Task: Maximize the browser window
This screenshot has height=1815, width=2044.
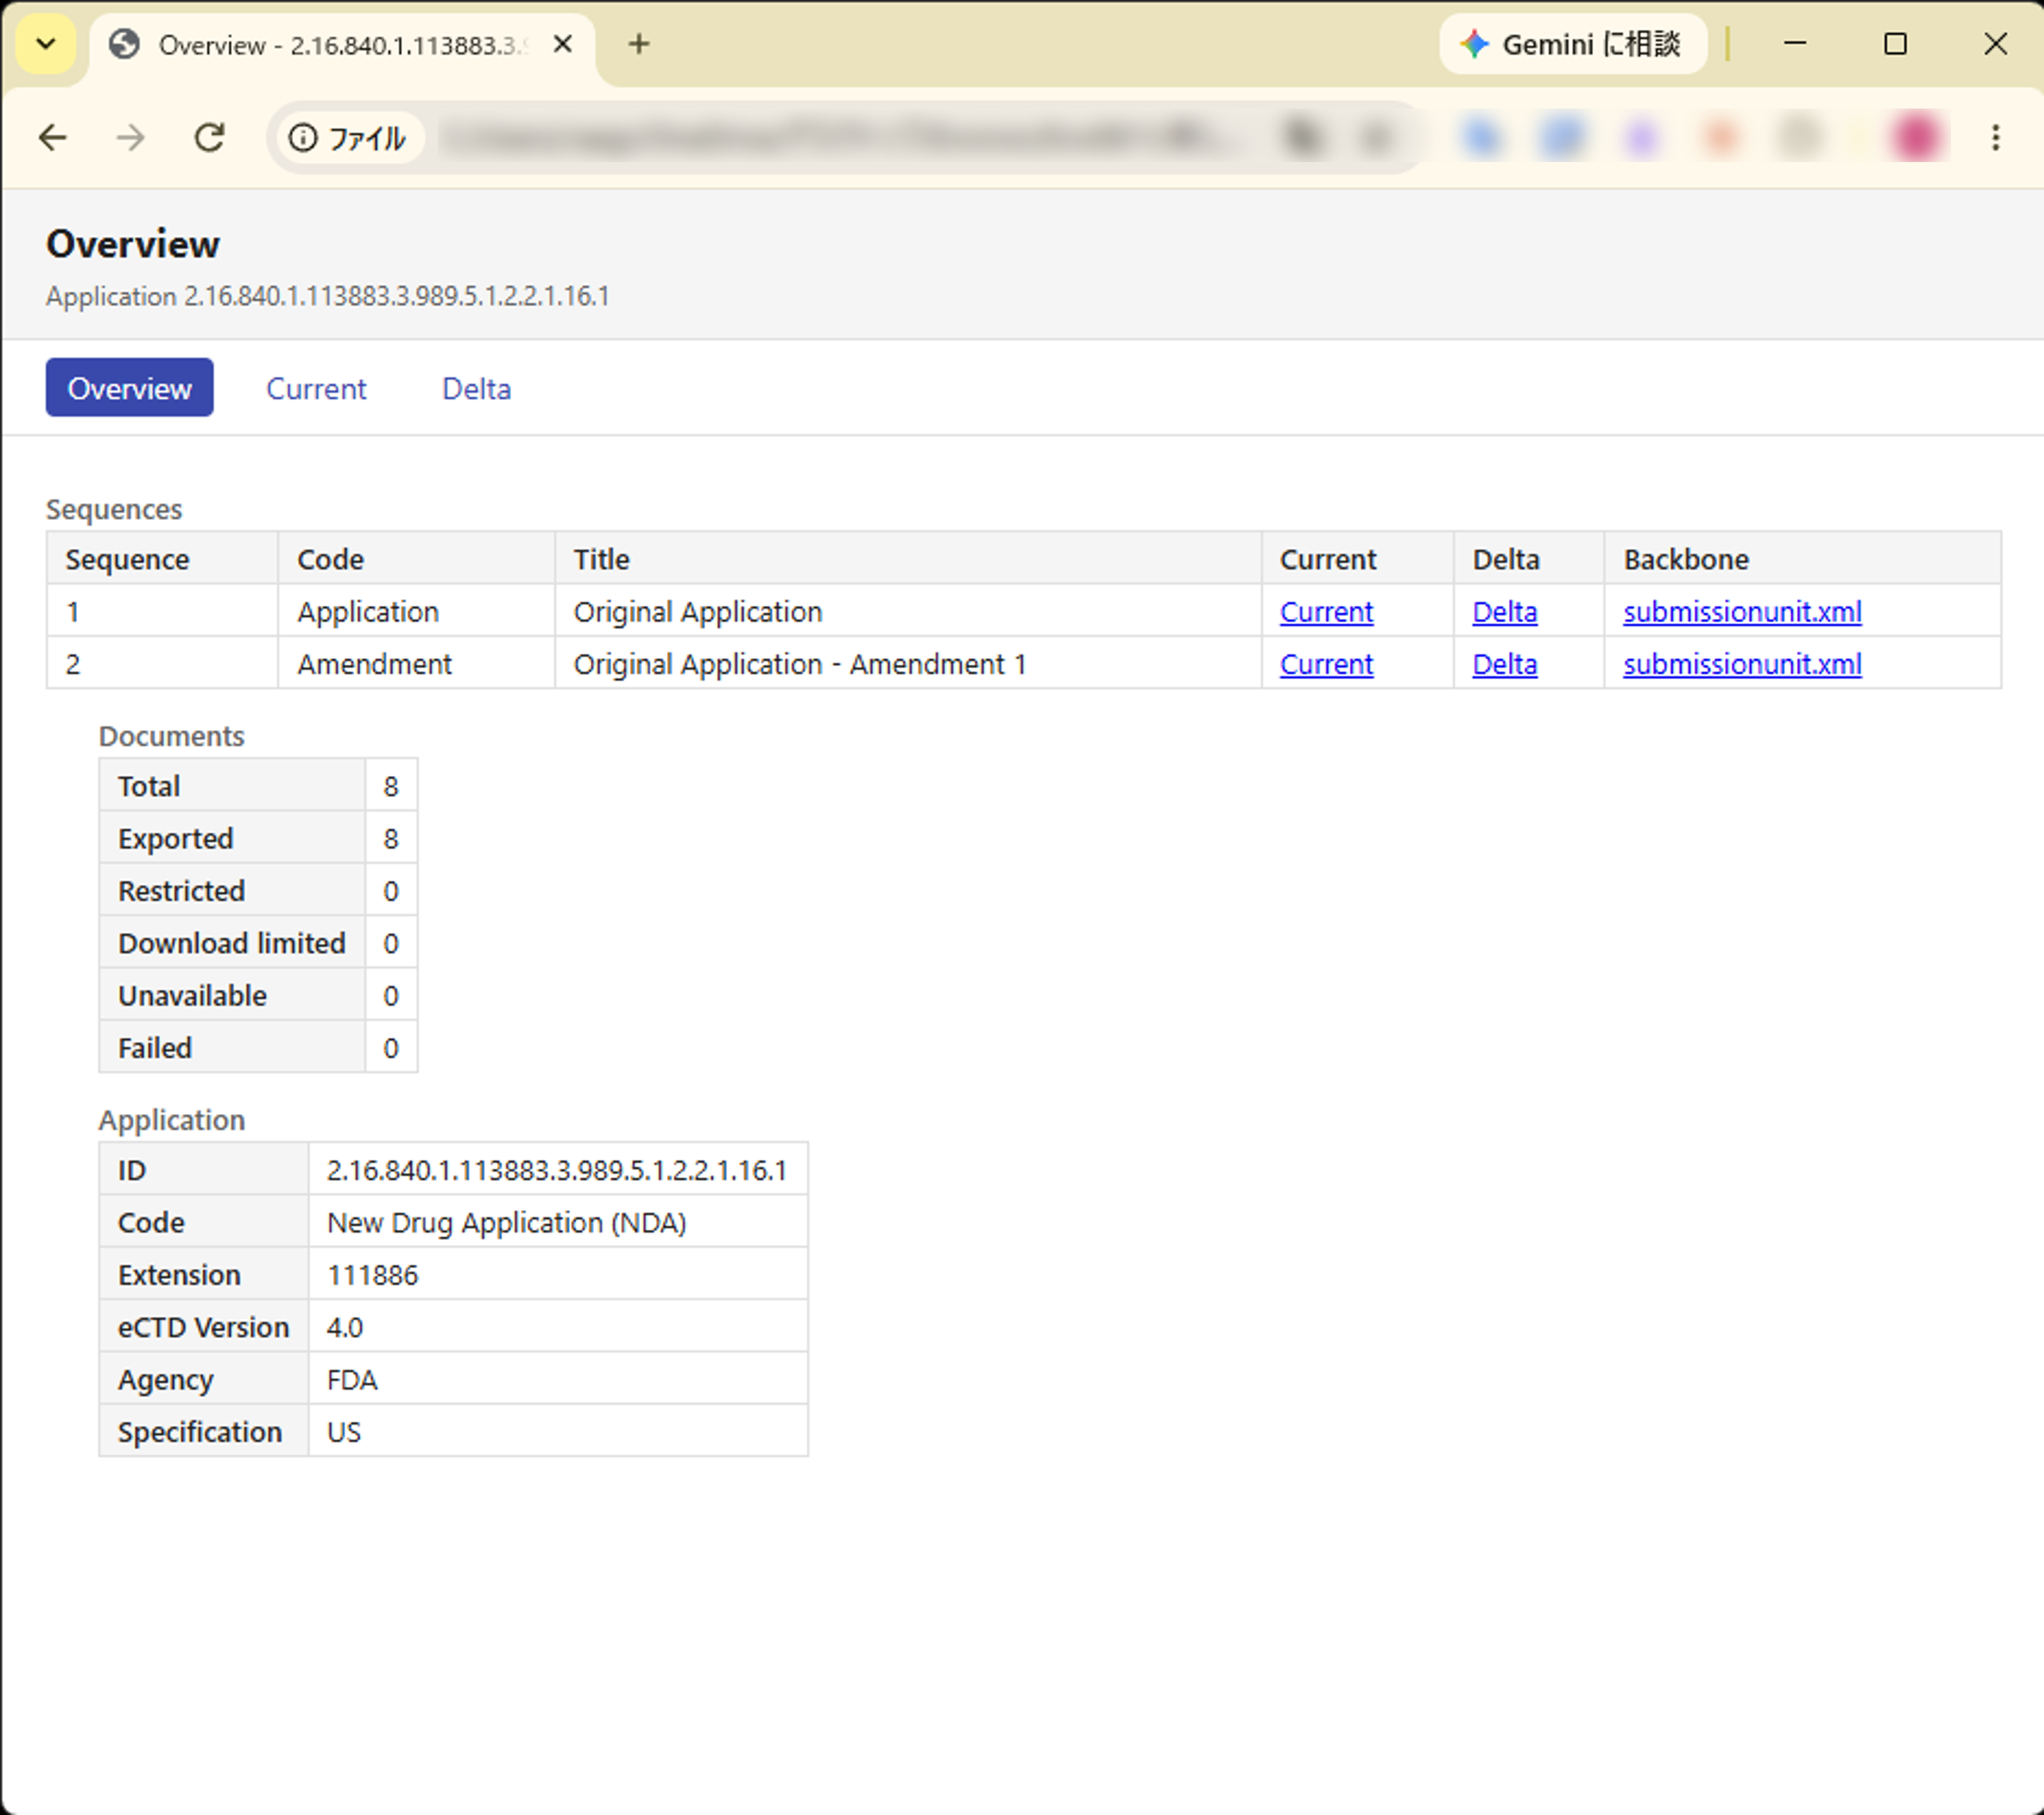Action: click(1895, 44)
